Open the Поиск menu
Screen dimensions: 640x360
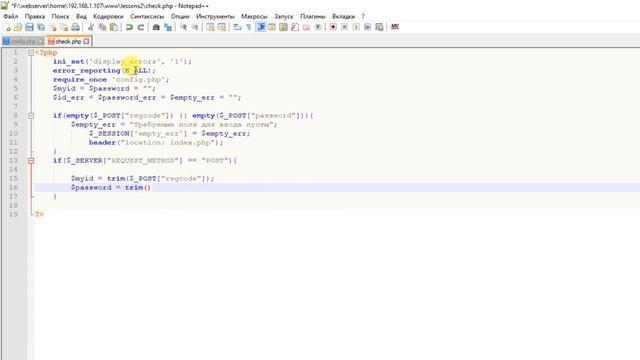click(x=60, y=16)
